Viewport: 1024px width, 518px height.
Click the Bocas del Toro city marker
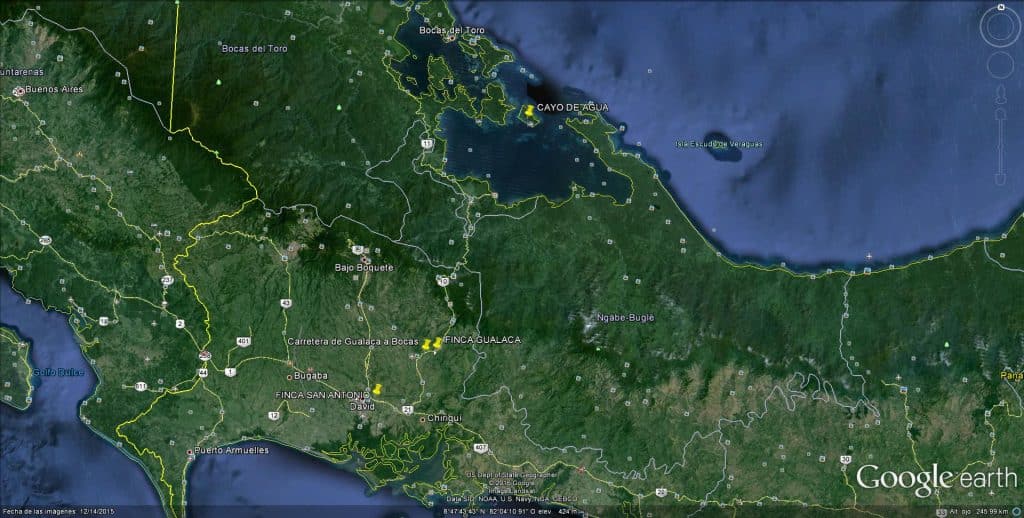(x=450, y=38)
